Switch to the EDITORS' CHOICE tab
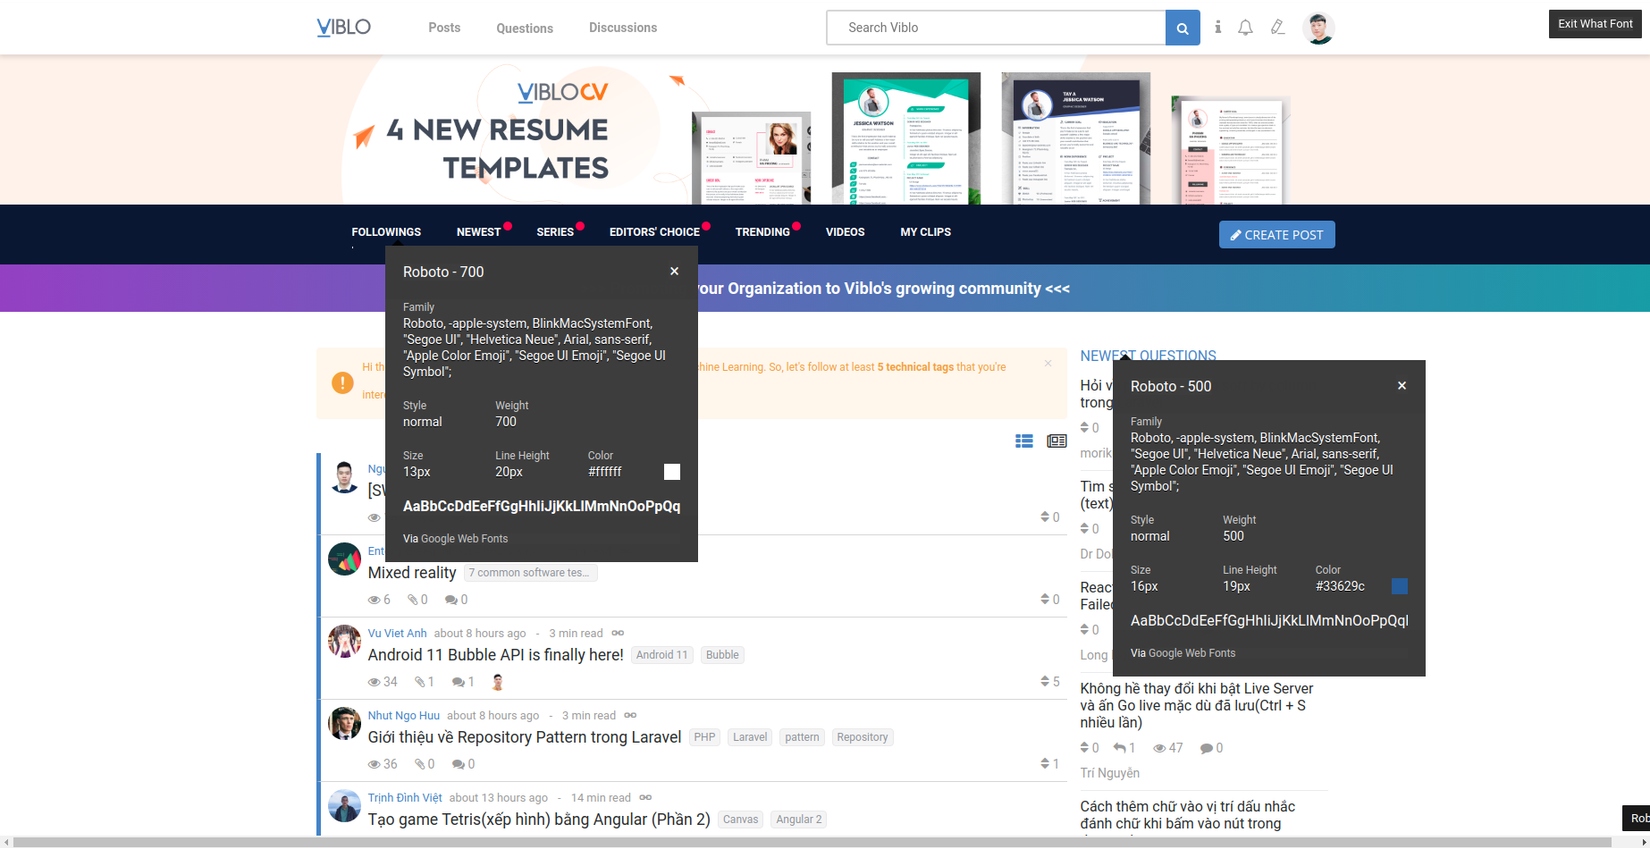1650x848 pixels. click(x=655, y=232)
